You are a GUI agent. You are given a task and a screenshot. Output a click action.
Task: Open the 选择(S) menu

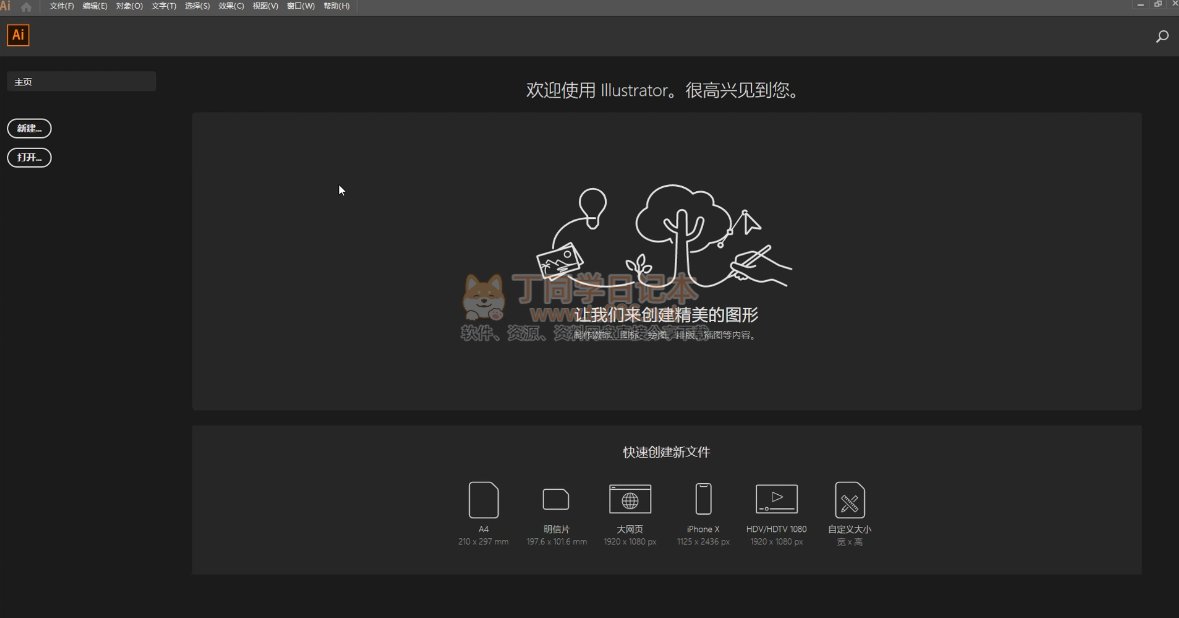(x=197, y=6)
